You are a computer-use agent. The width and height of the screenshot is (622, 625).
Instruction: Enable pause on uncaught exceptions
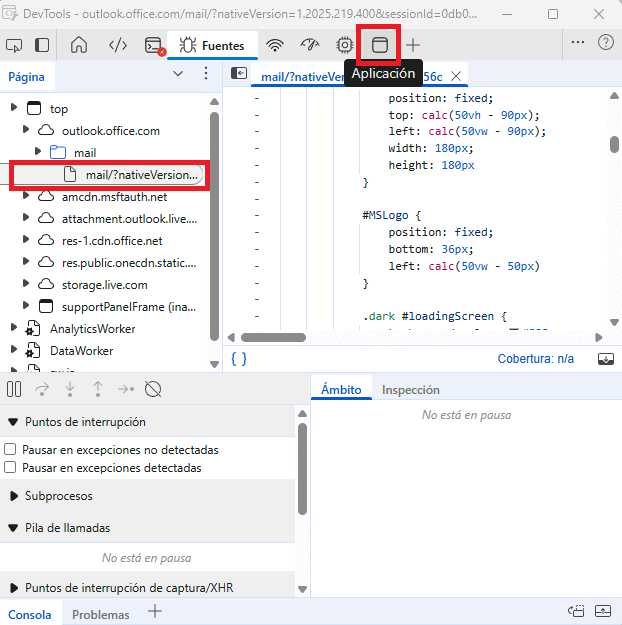tap(10, 449)
